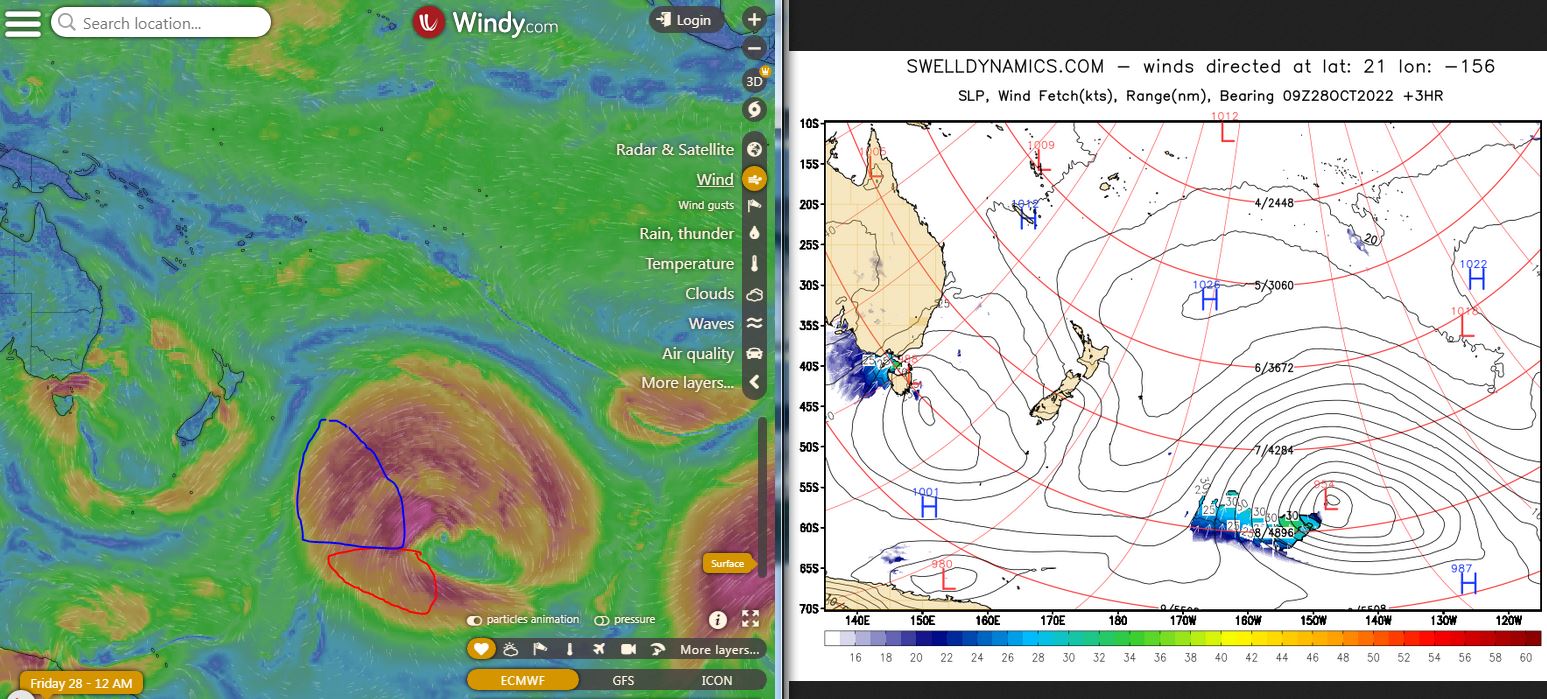The height and width of the screenshot is (699, 1547).
Task: Show wind stations POI flag icon
Action: [x=539, y=649]
